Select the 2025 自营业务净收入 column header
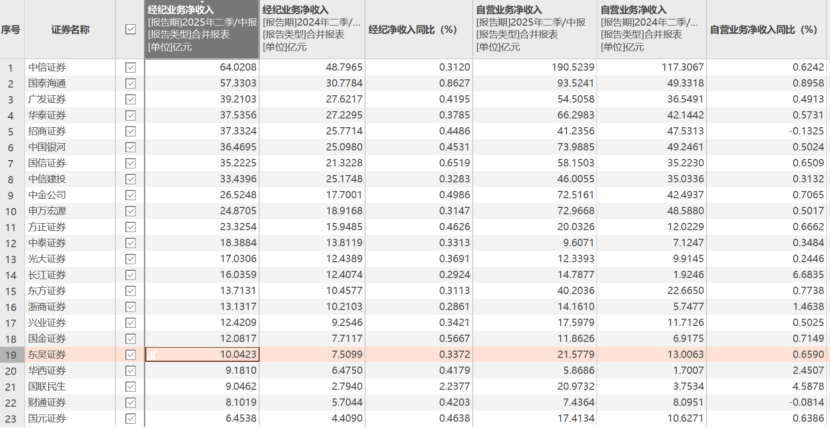 coord(535,29)
